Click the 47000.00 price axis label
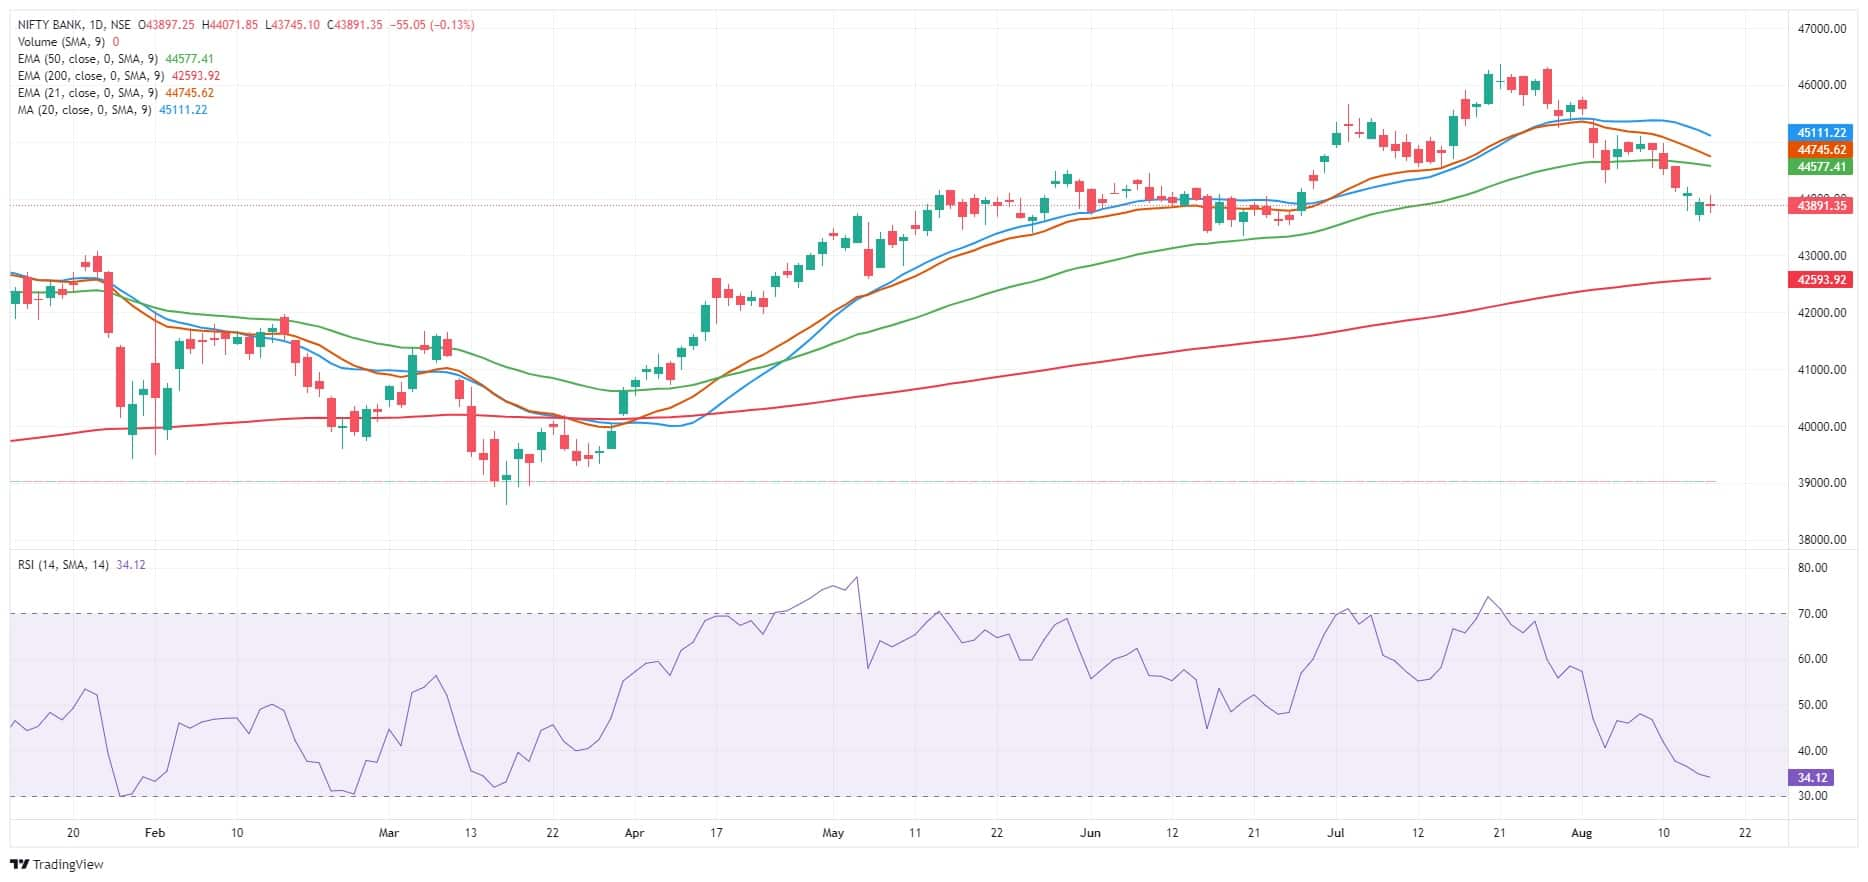The height and width of the screenshot is (882, 1868). click(x=1822, y=29)
